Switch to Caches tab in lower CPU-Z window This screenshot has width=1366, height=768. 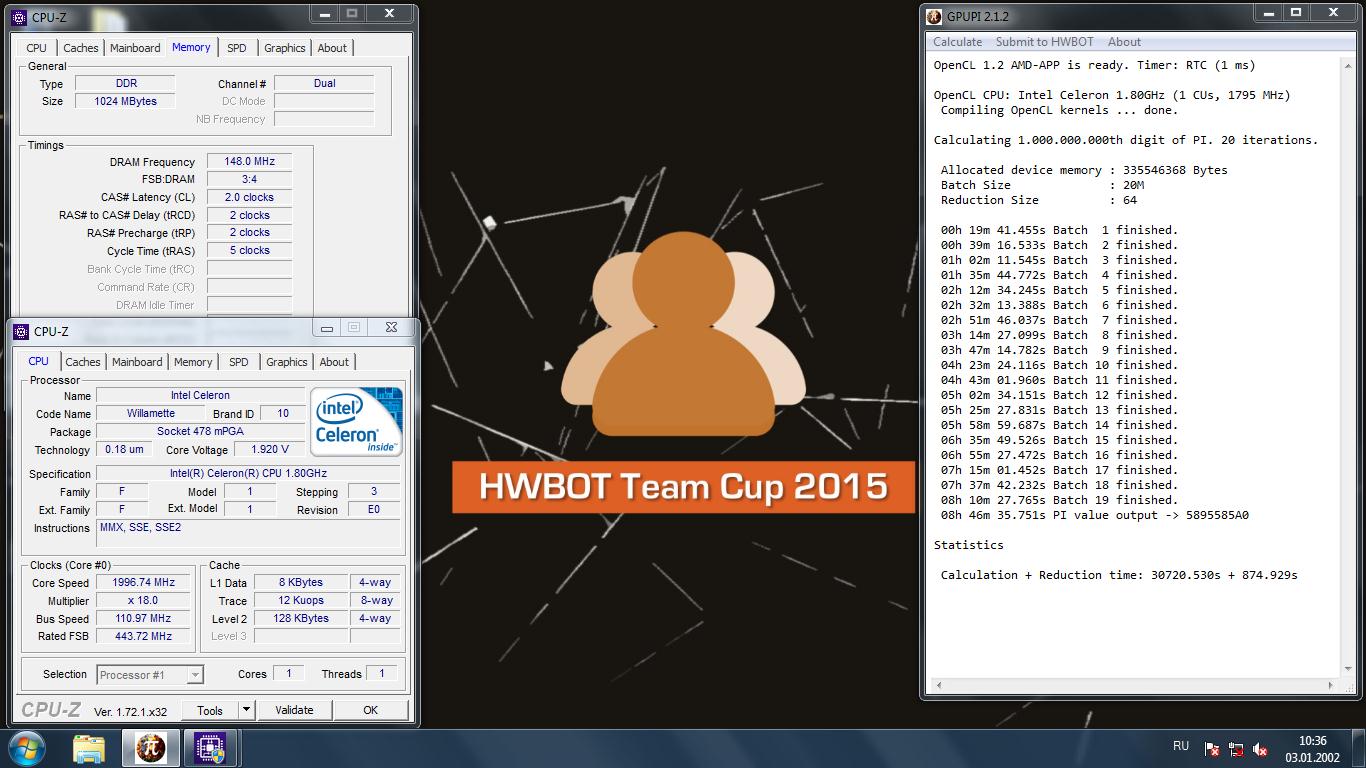coord(83,362)
